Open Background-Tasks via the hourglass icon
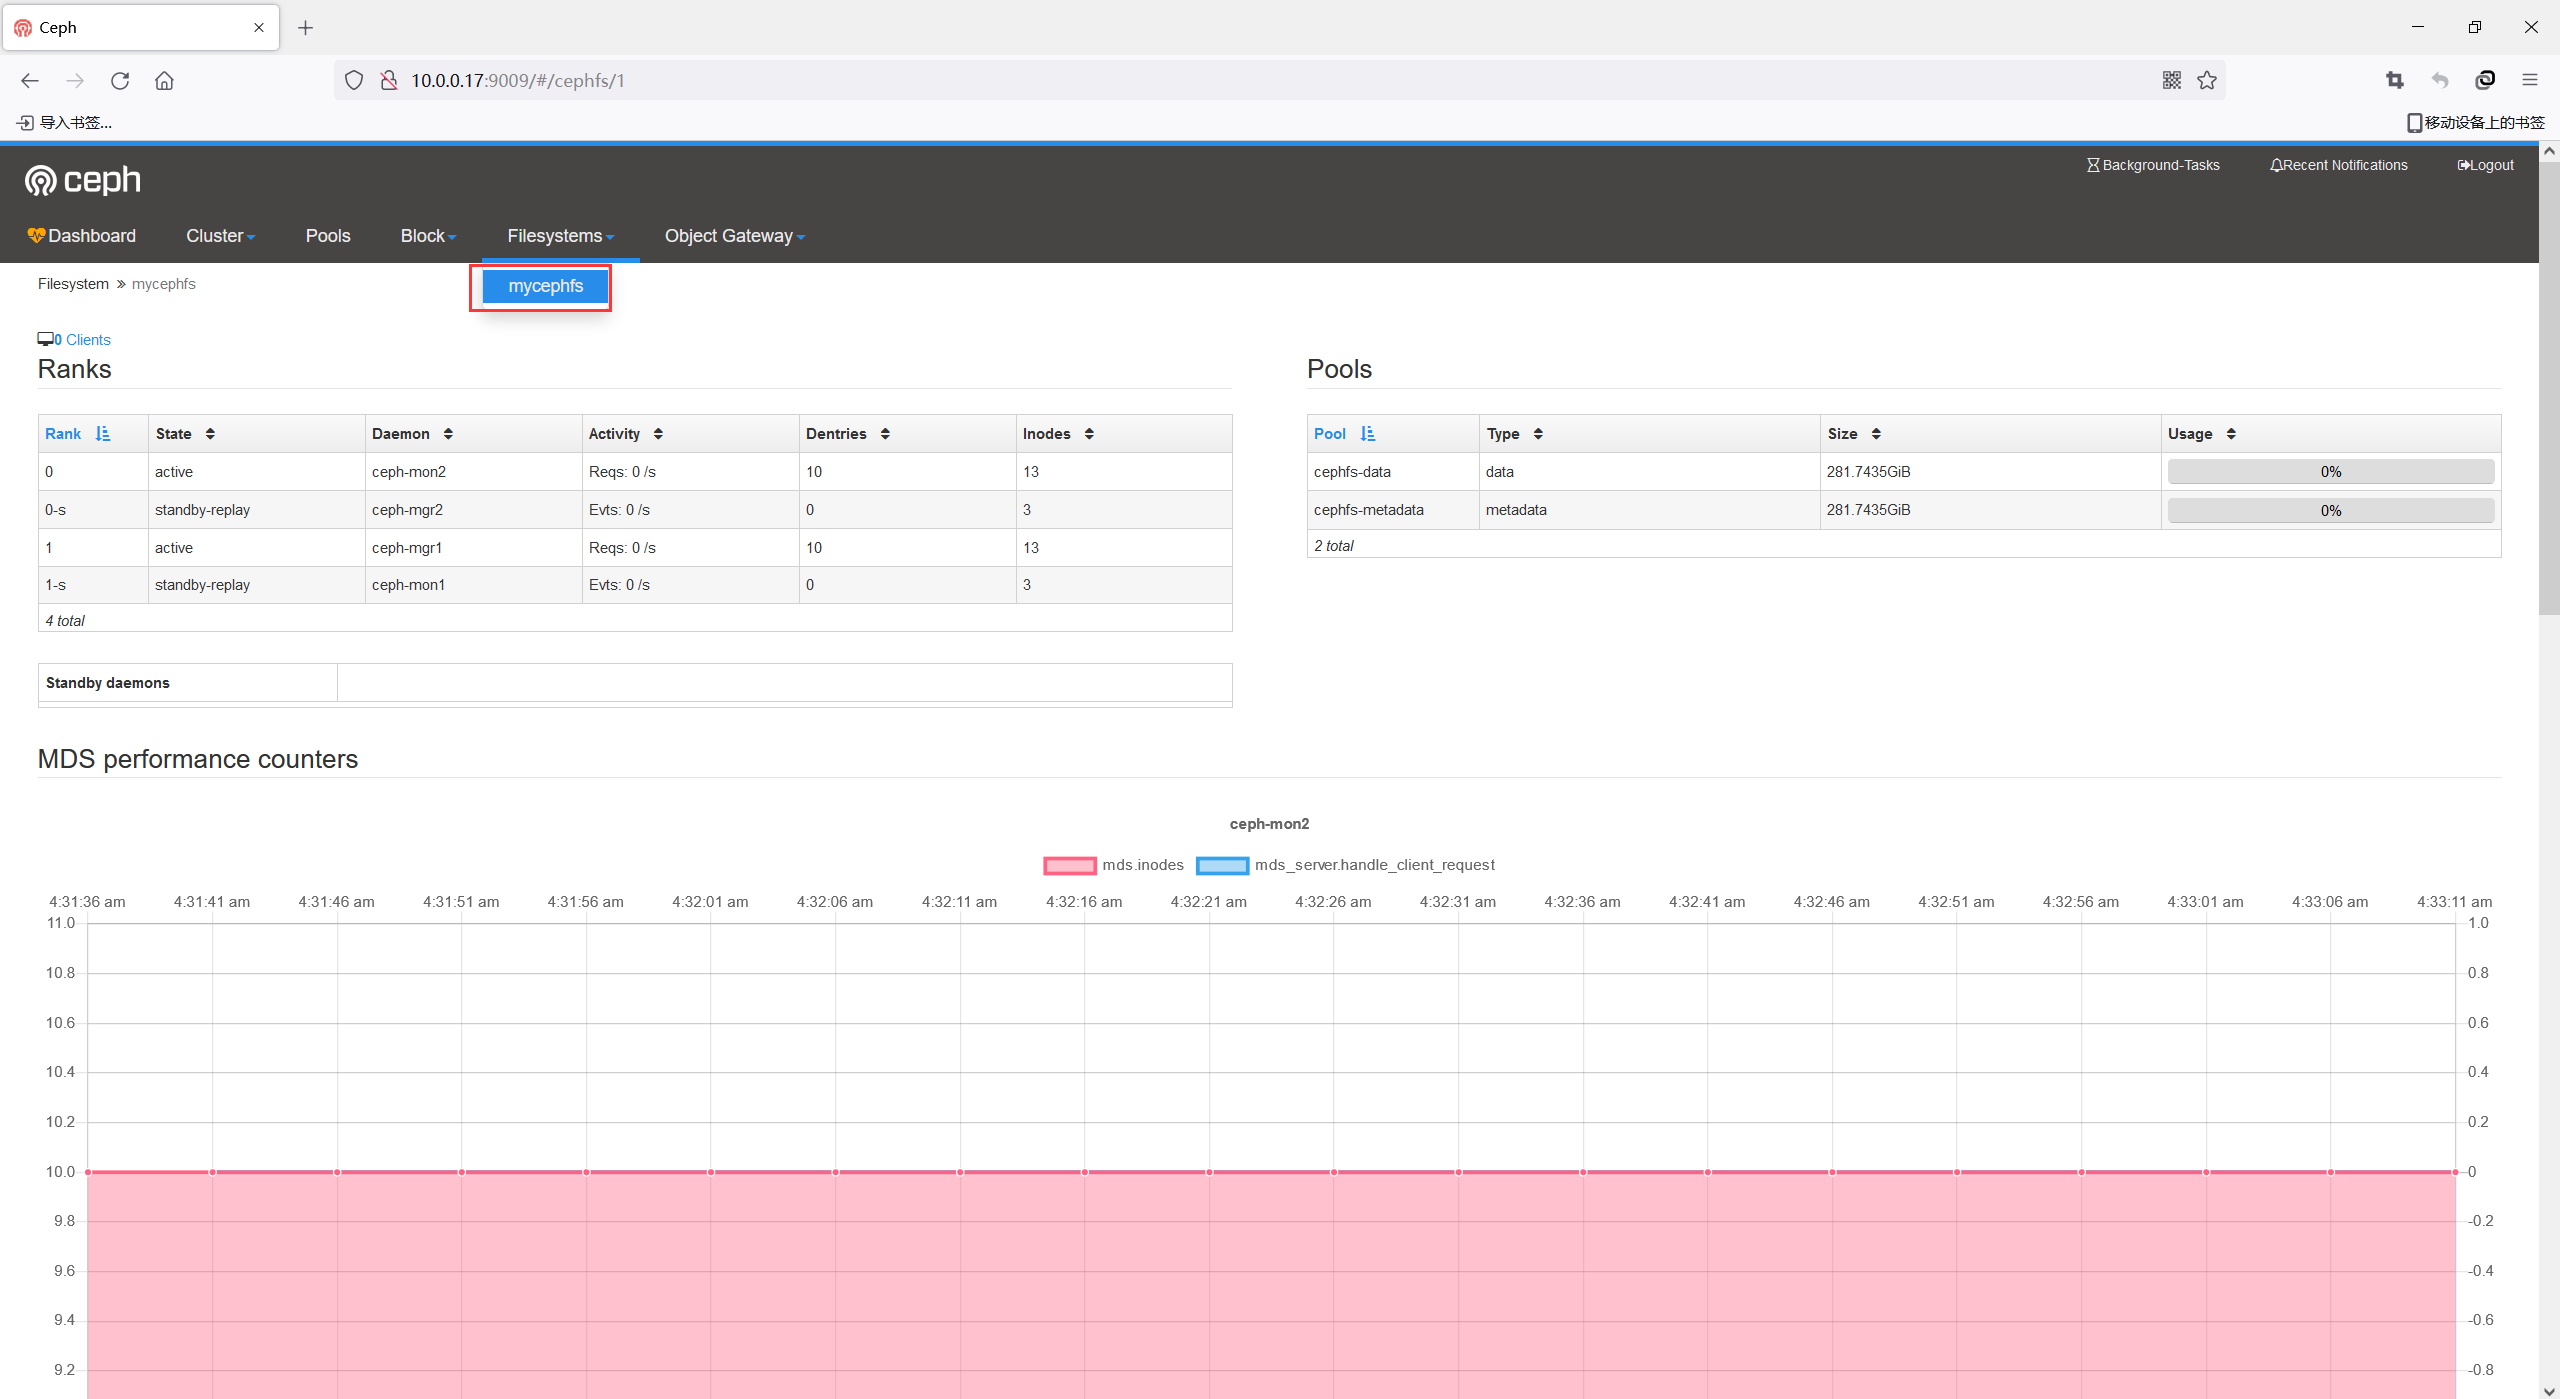The image size is (2560, 1399). tap(2152, 164)
